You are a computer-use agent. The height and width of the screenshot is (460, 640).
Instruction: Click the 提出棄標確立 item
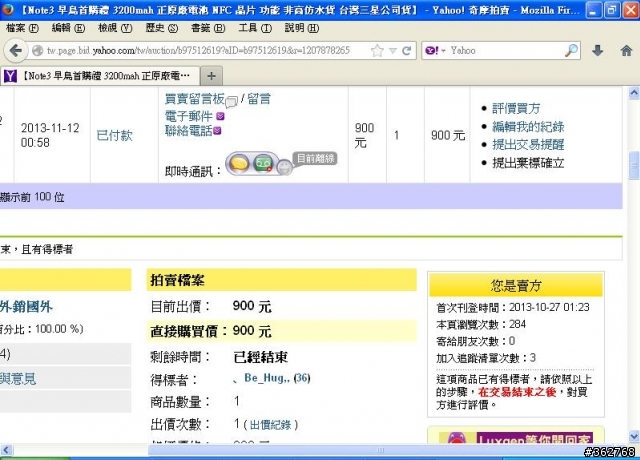coord(528,163)
